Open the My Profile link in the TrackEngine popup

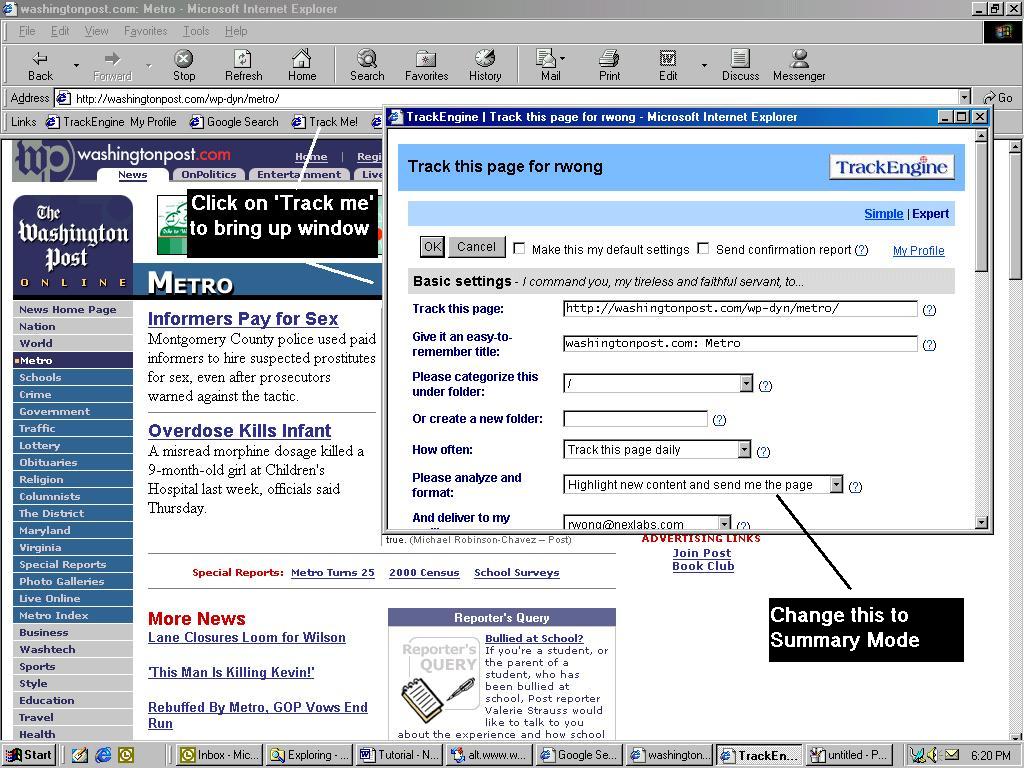(x=918, y=251)
